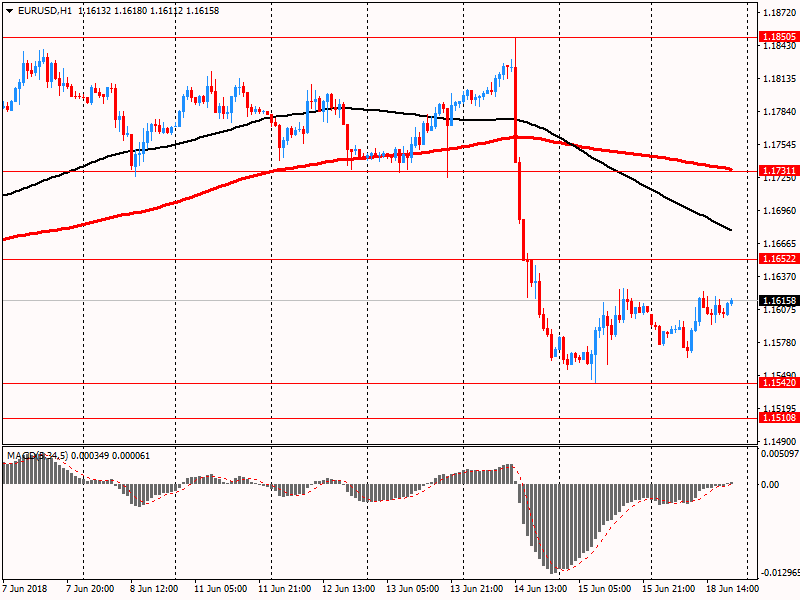800x600 pixels.
Task: Select the EURUSD,H1 symbol title text
Action: [45, 11]
